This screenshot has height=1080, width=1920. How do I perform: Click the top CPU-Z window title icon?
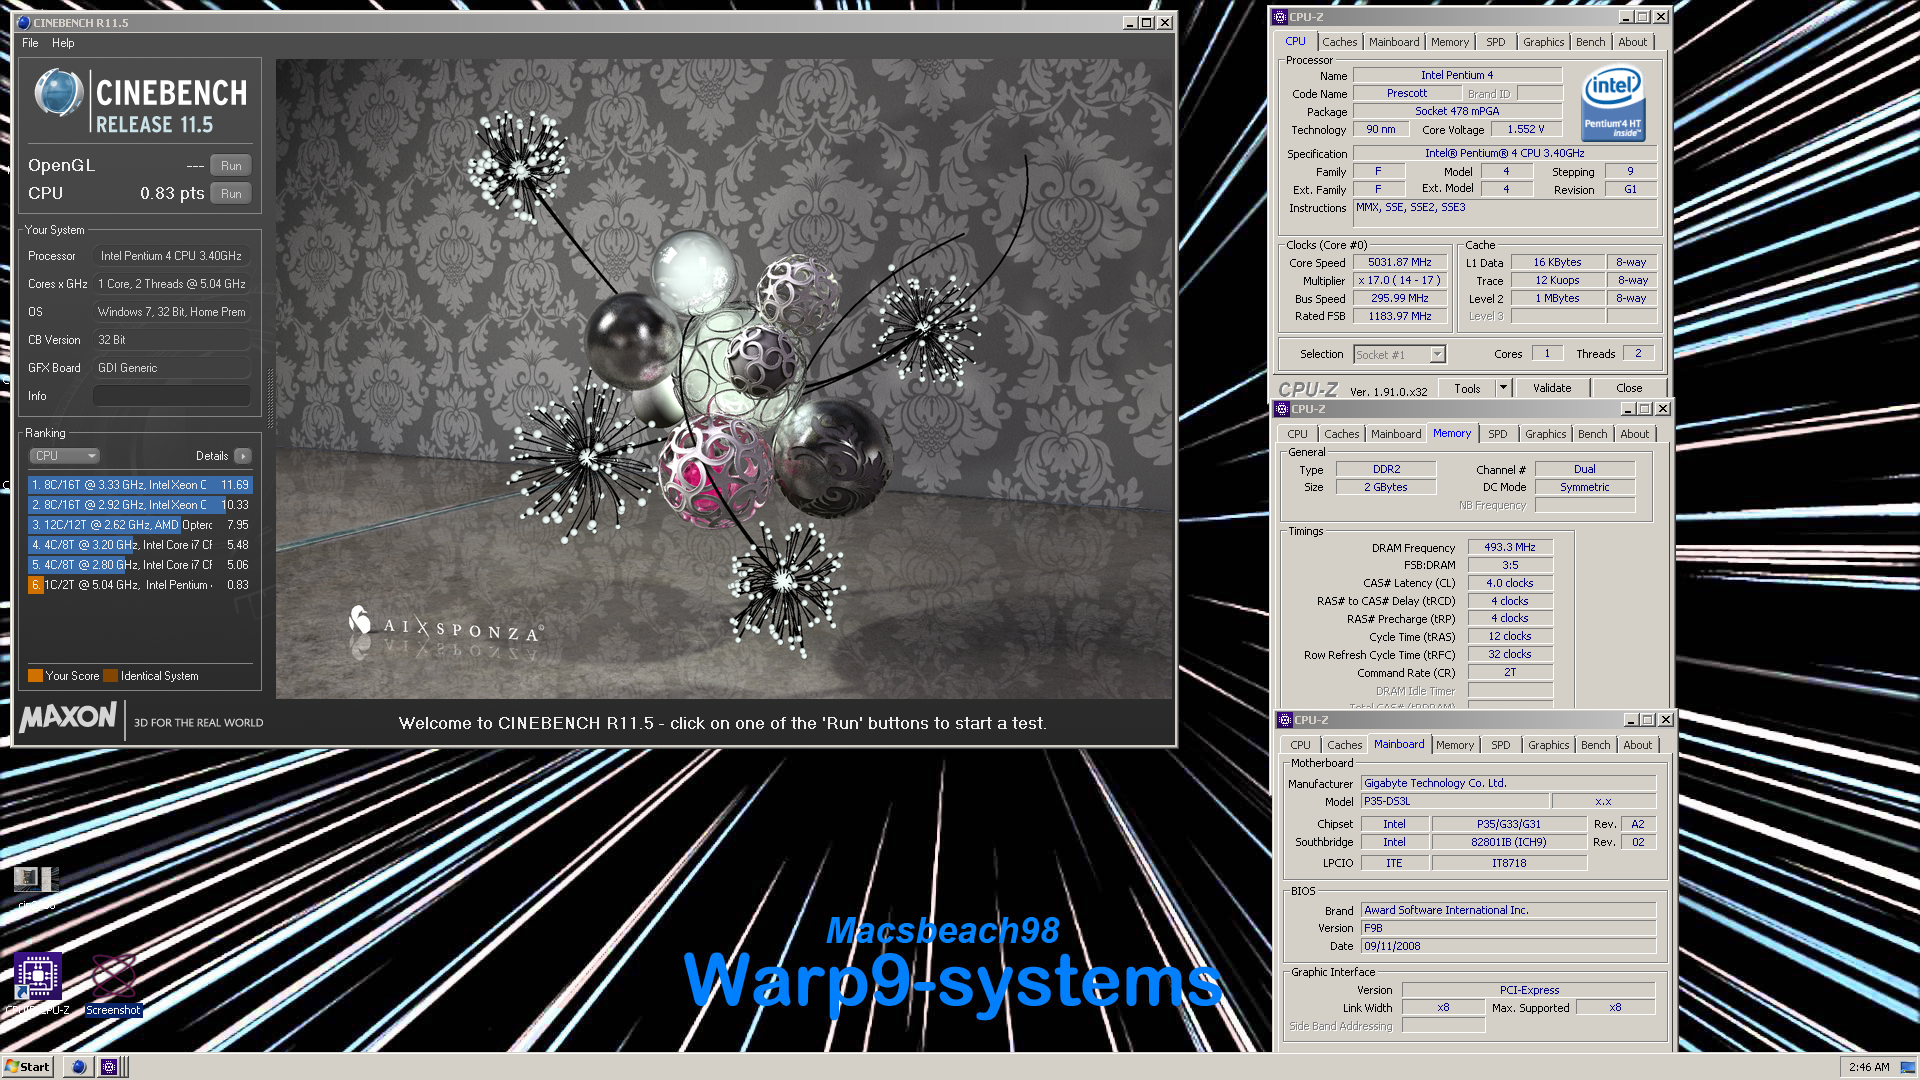(x=1280, y=17)
